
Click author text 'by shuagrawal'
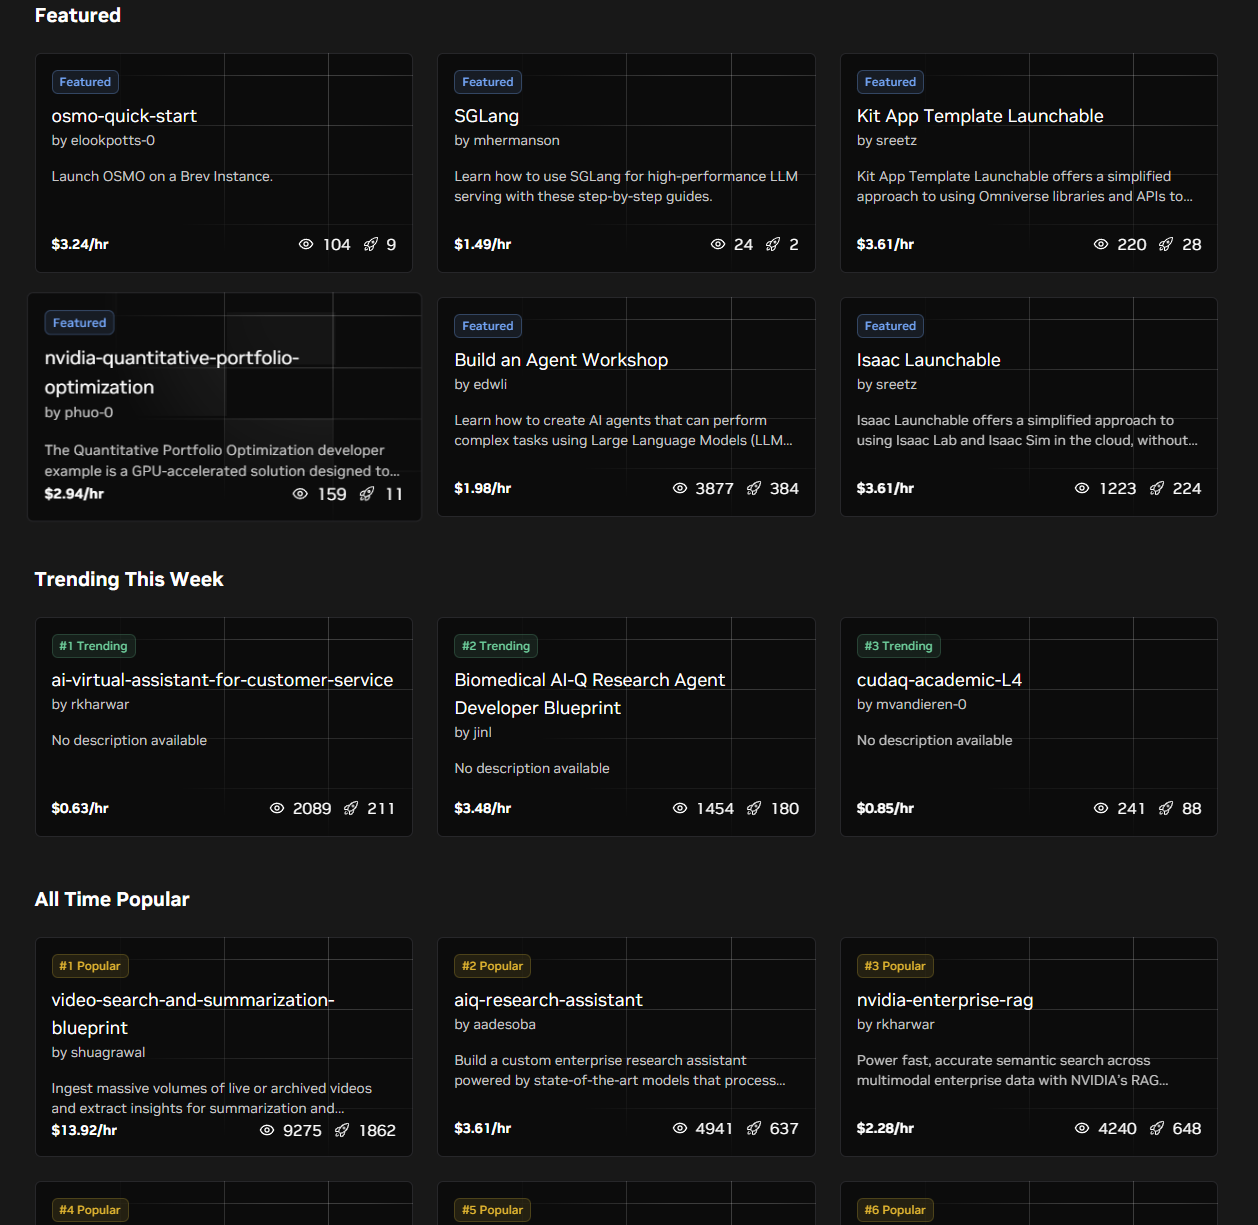98,1053
